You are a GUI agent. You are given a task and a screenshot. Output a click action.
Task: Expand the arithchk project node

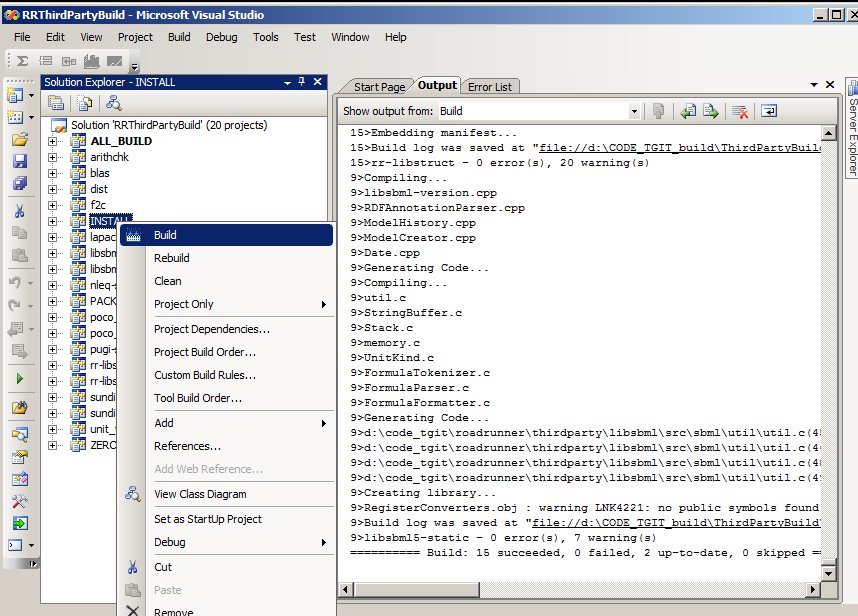point(53,157)
